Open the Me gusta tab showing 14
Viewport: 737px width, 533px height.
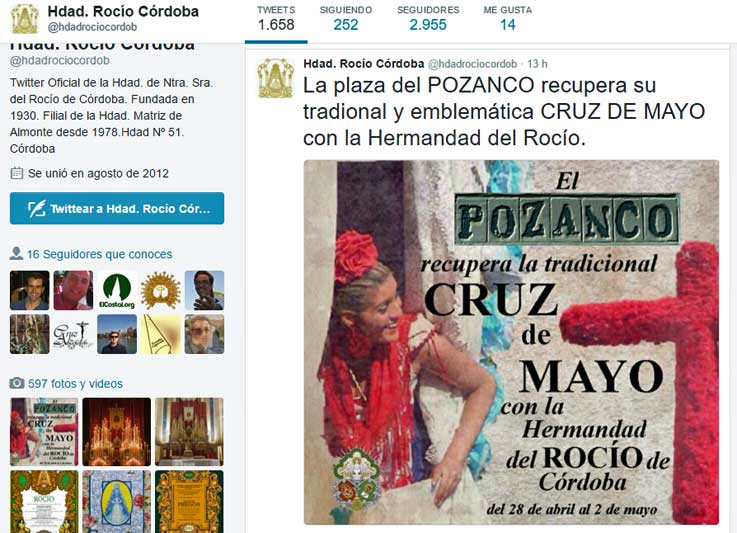508,19
